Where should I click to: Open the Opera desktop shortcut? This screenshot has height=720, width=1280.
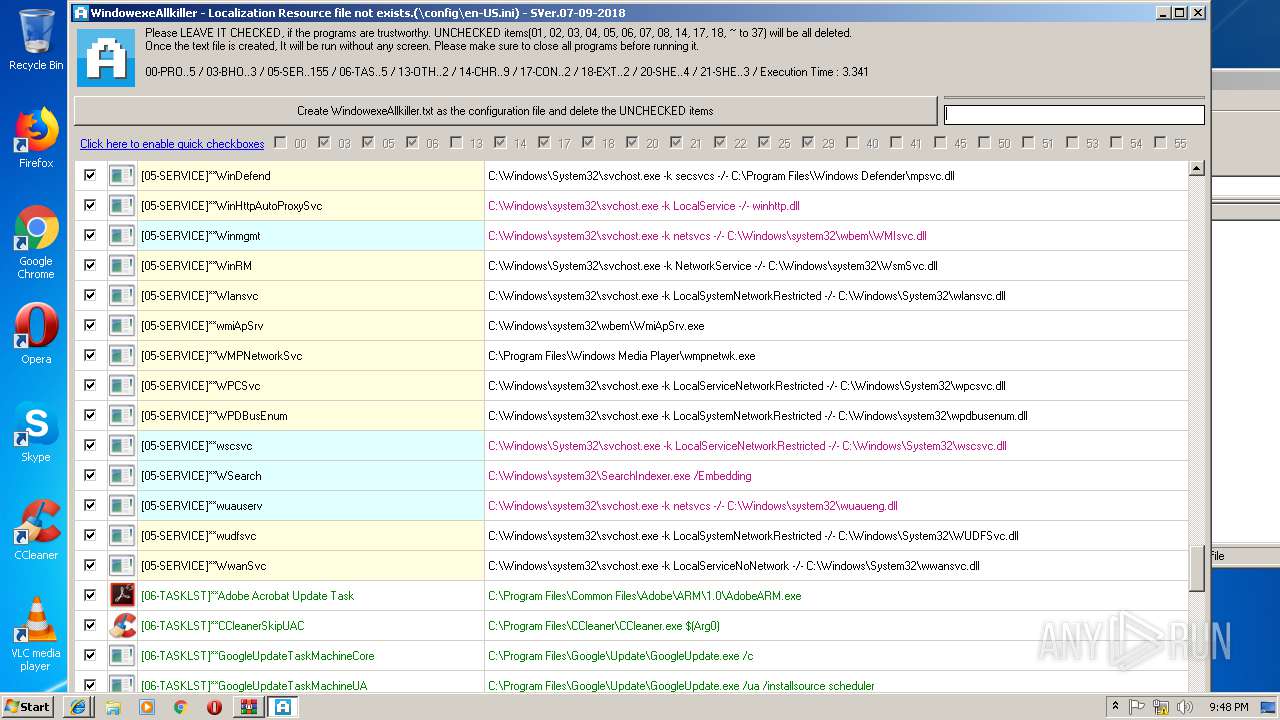36,334
